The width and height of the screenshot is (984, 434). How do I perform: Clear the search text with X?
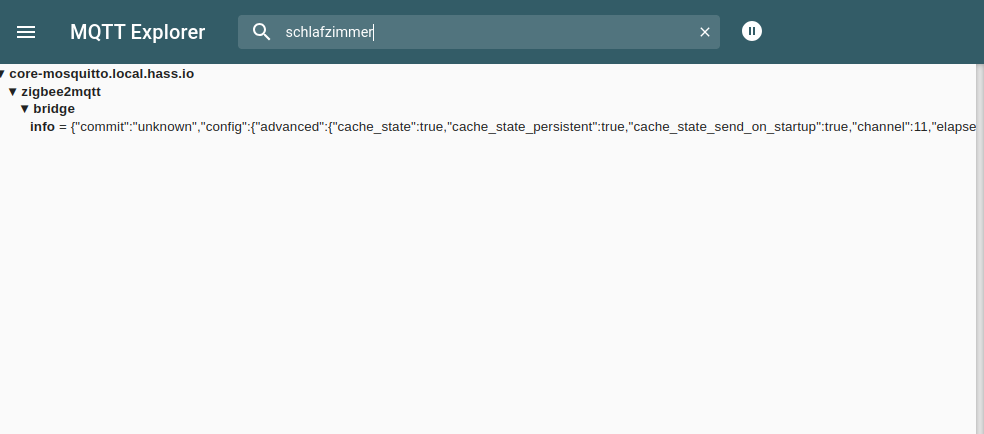[704, 32]
